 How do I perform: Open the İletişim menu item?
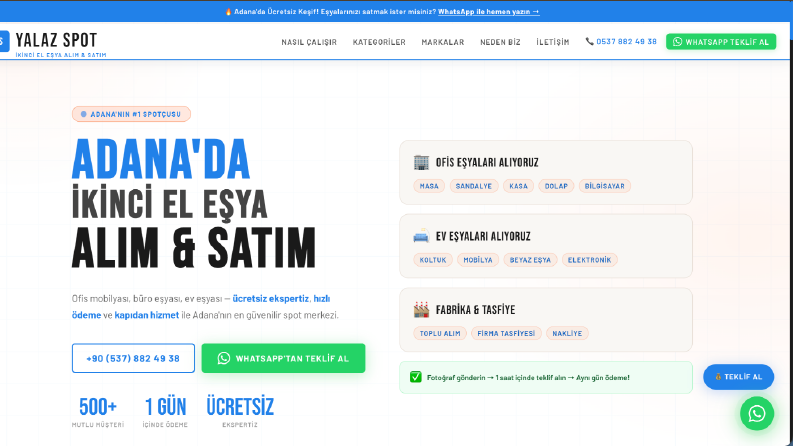tap(553, 42)
